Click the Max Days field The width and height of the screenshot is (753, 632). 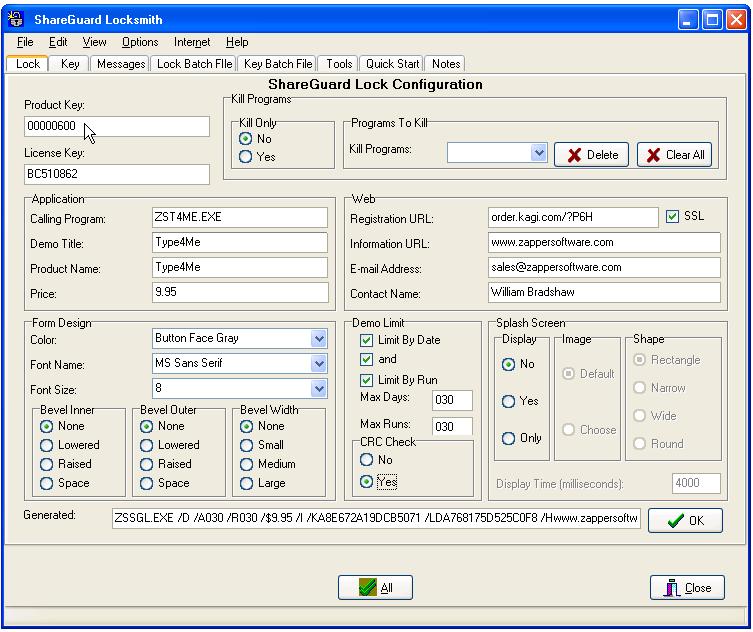(x=452, y=400)
